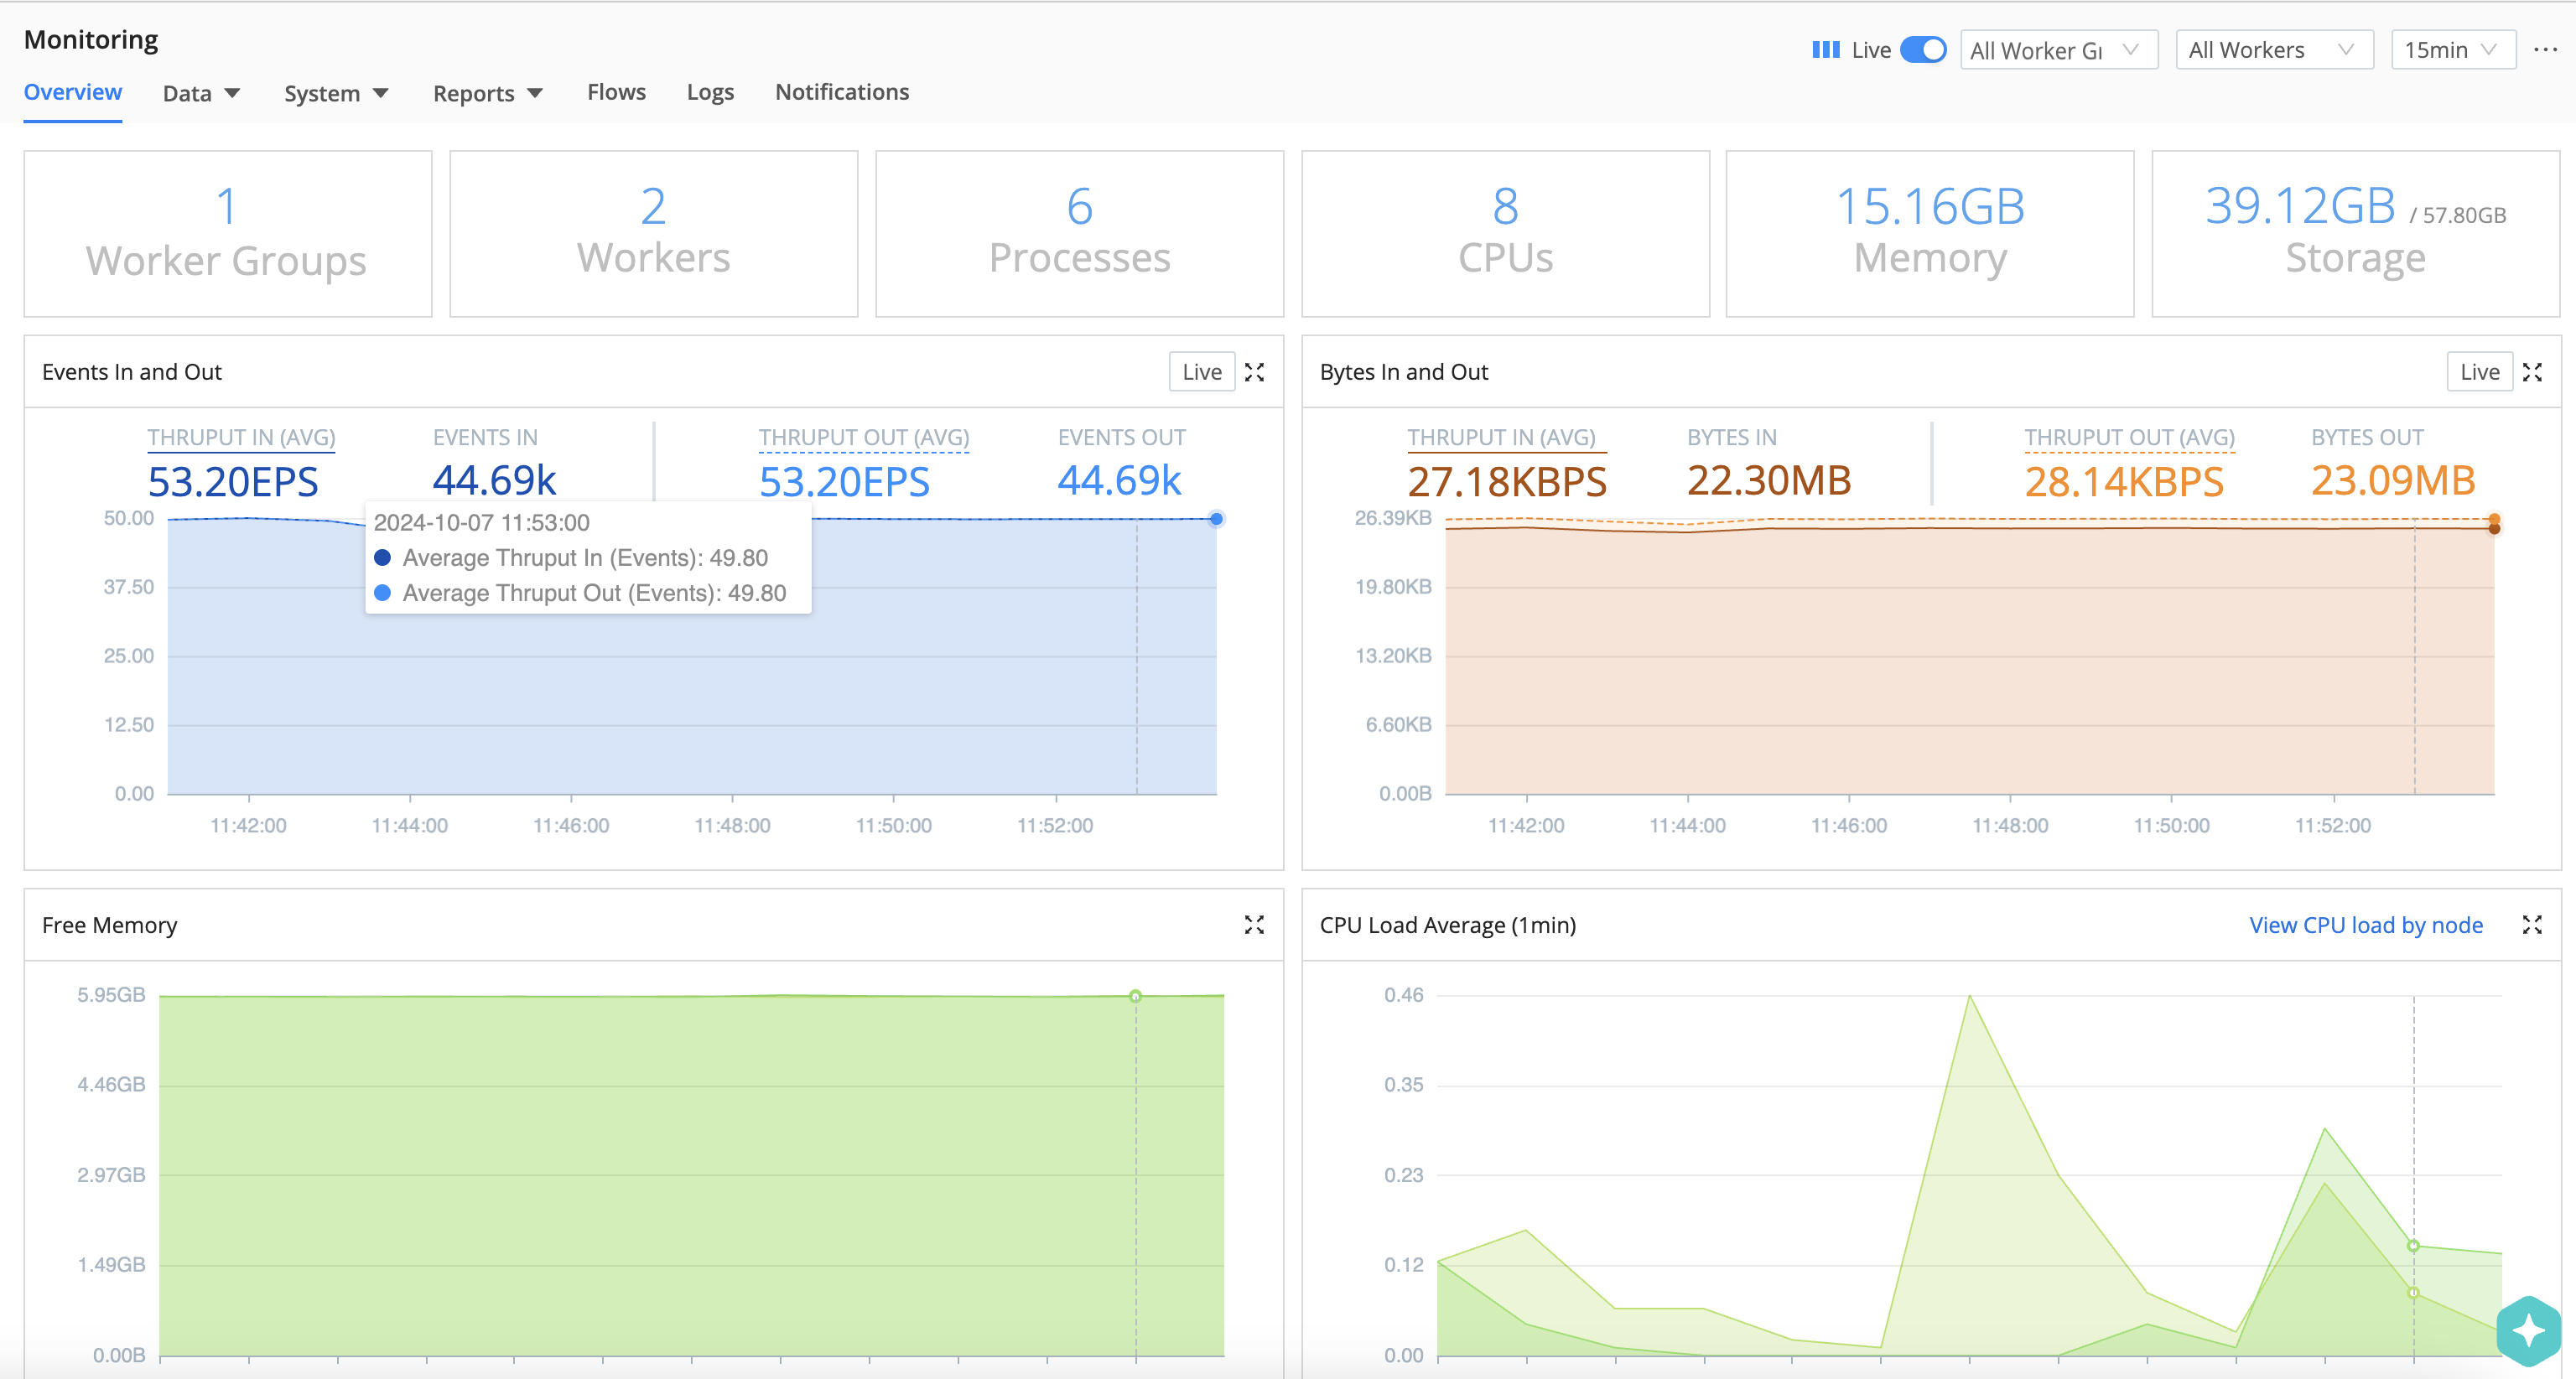
Task: Change time range using the 15min dropdown
Action: pyautogui.click(x=2452, y=49)
